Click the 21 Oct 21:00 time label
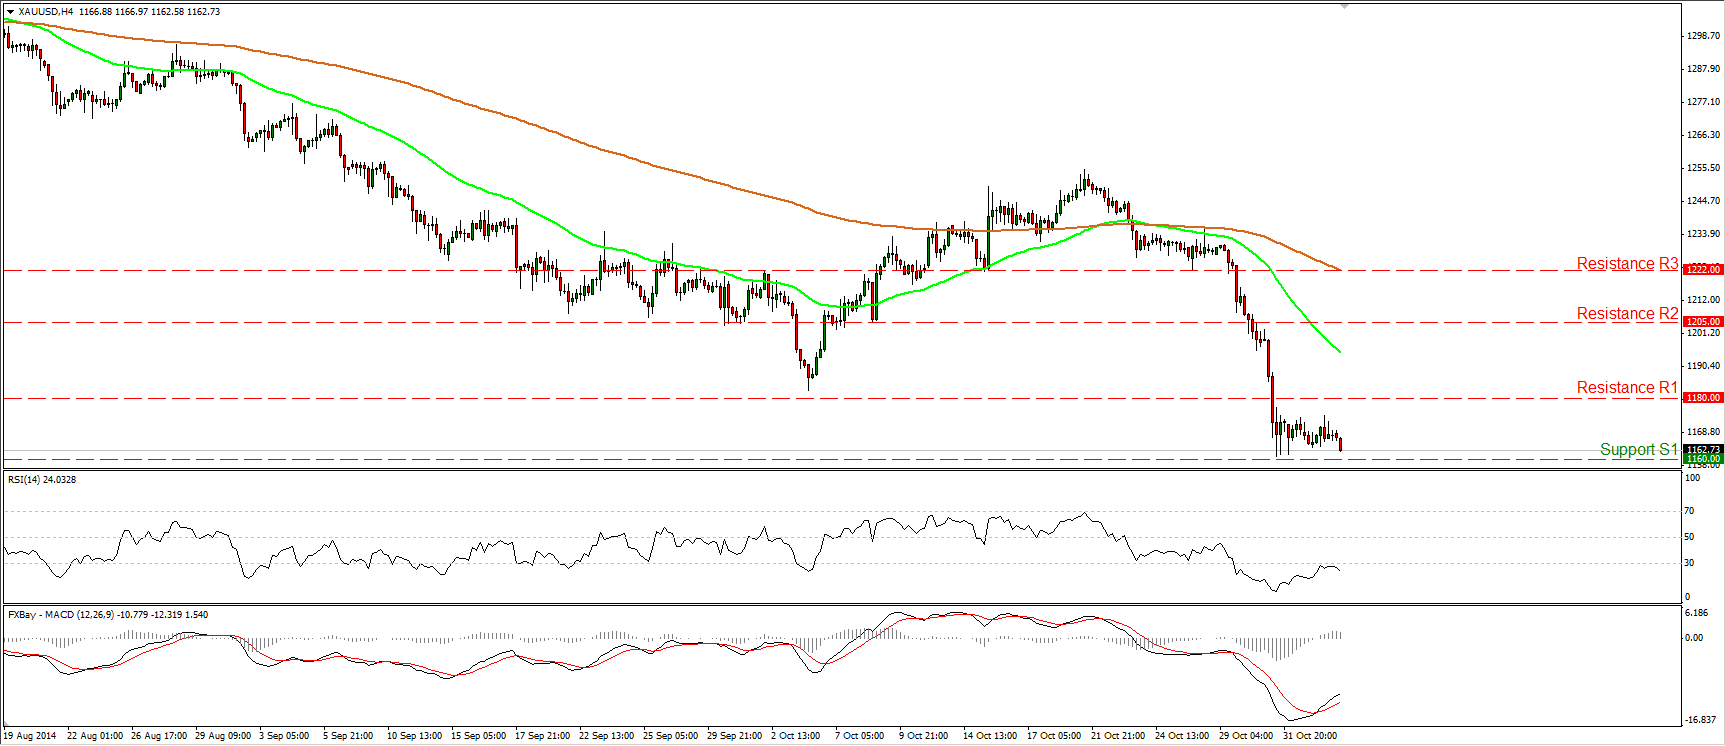 1118,736
